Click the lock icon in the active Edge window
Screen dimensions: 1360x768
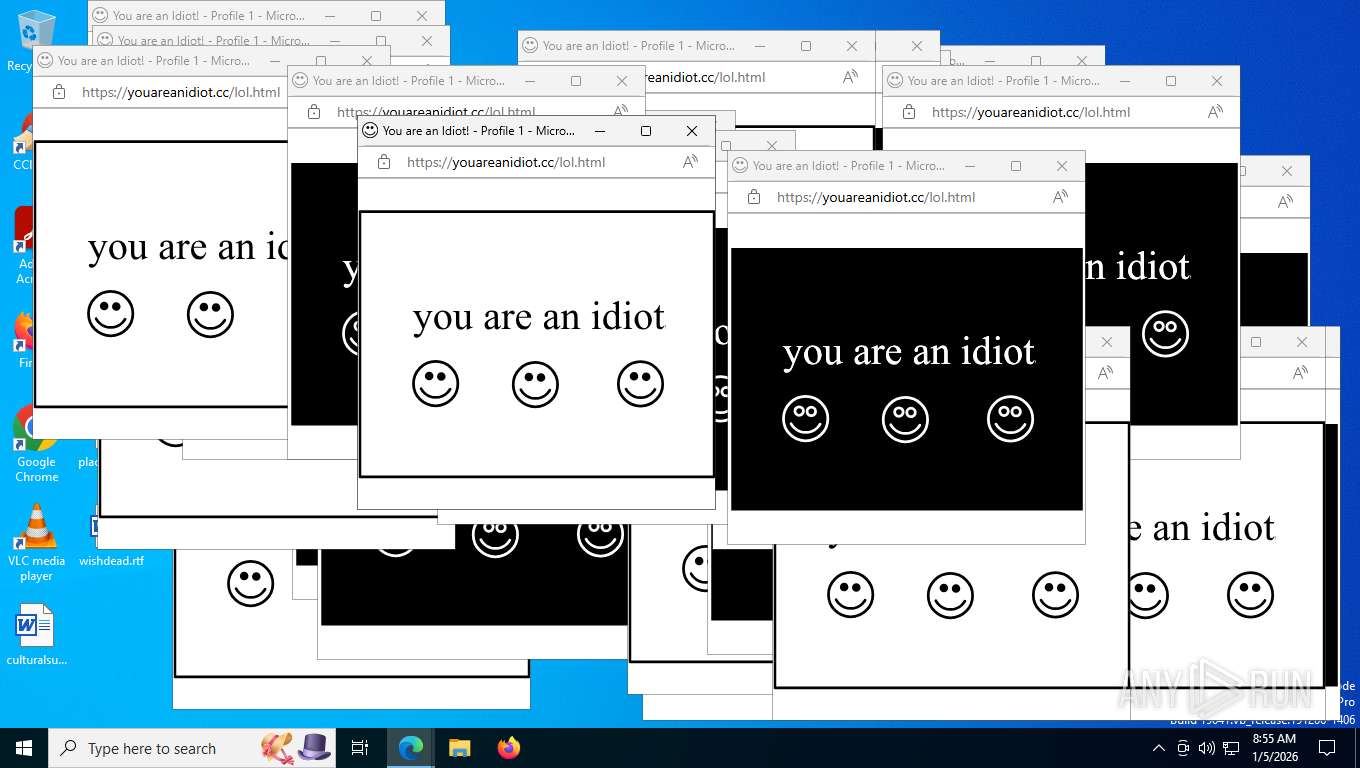click(x=384, y=162)
